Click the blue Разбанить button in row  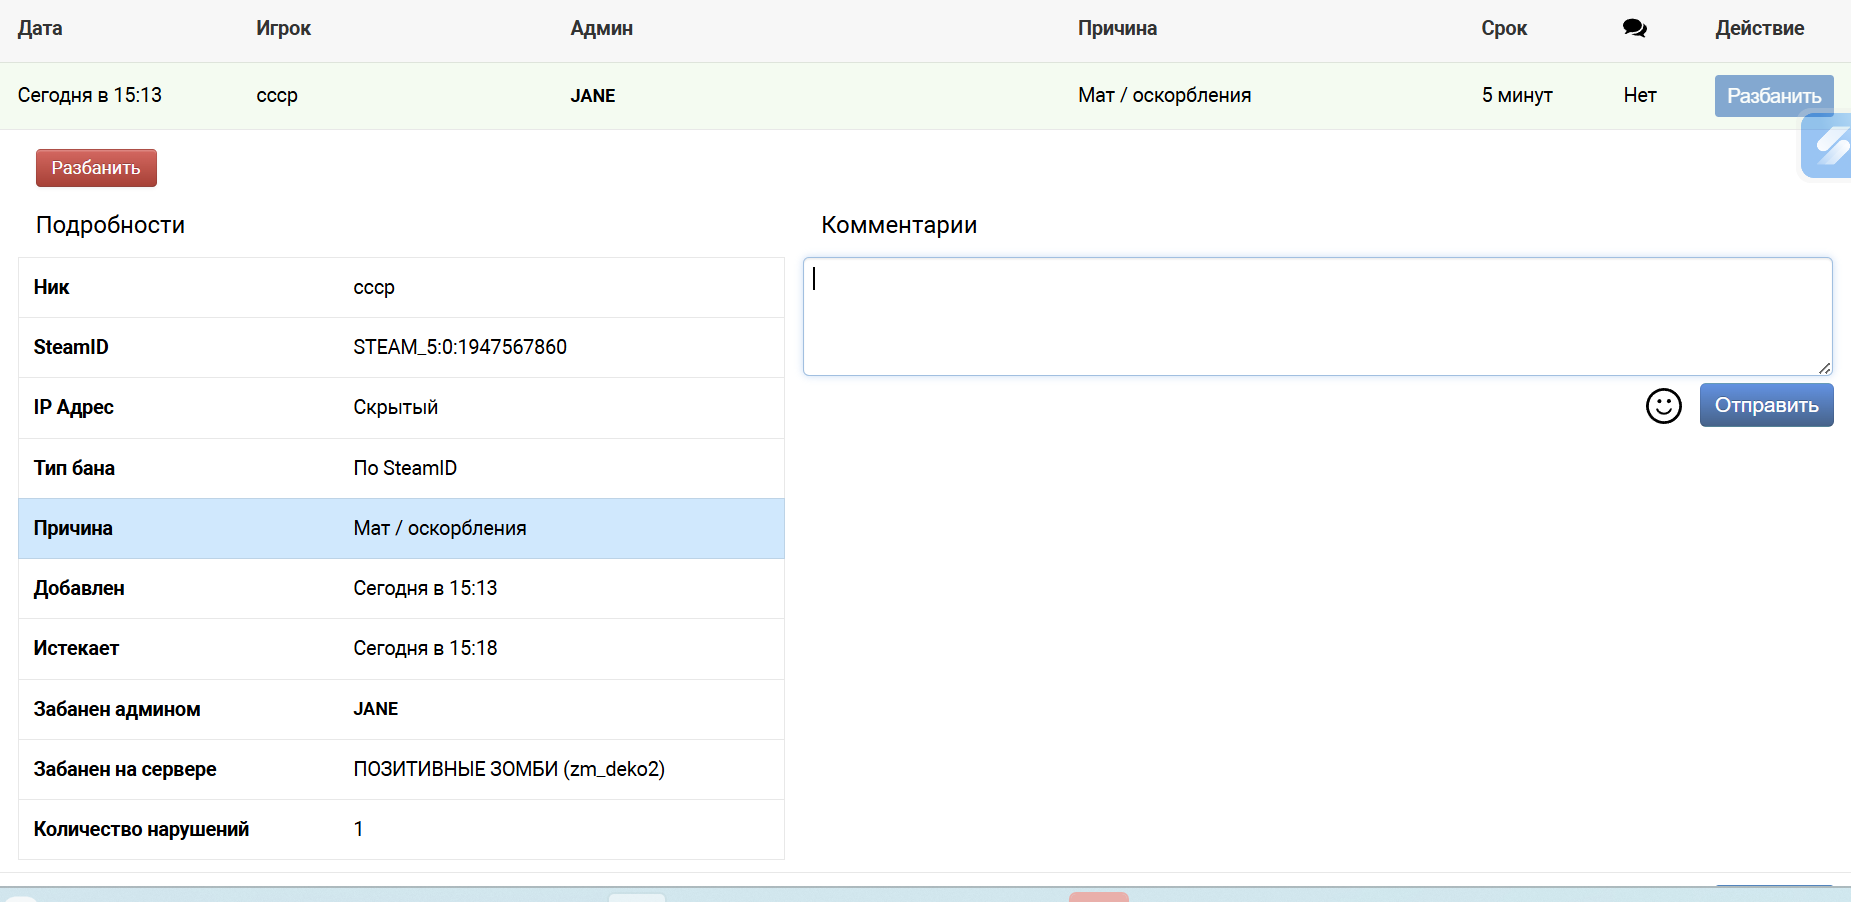tap(1773, 96)
